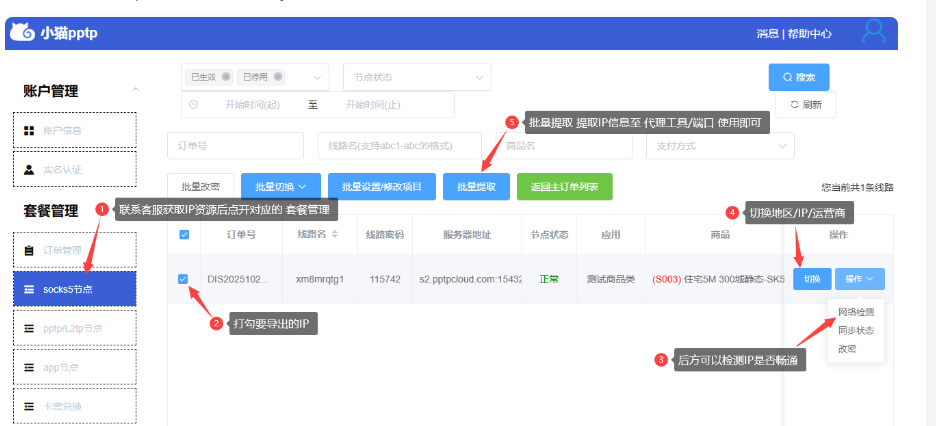Viewport: 936px width, 426px height.
Task: Click the 开始时间(止) date field
Action: (373, 104)
